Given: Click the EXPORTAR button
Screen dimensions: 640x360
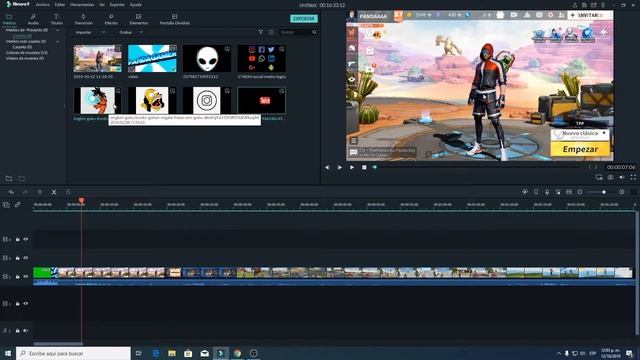Looking at the screenshot, I should pyautogui.click(x=304, y=19).
